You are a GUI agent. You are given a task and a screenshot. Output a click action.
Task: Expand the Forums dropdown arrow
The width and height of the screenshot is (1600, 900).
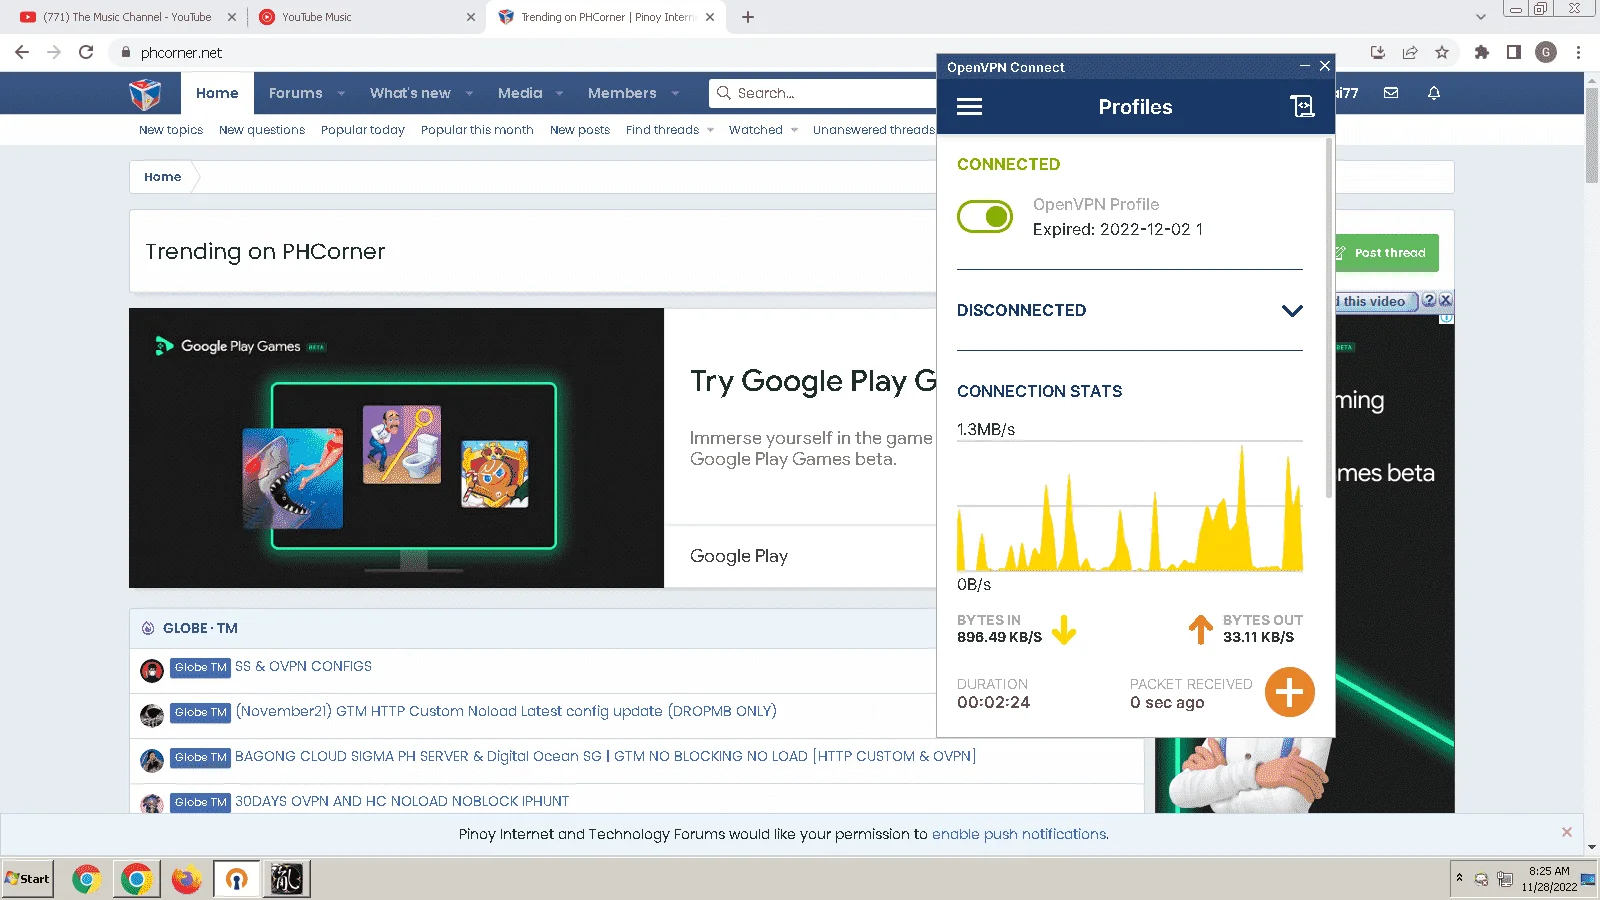[x=341, y=93]
